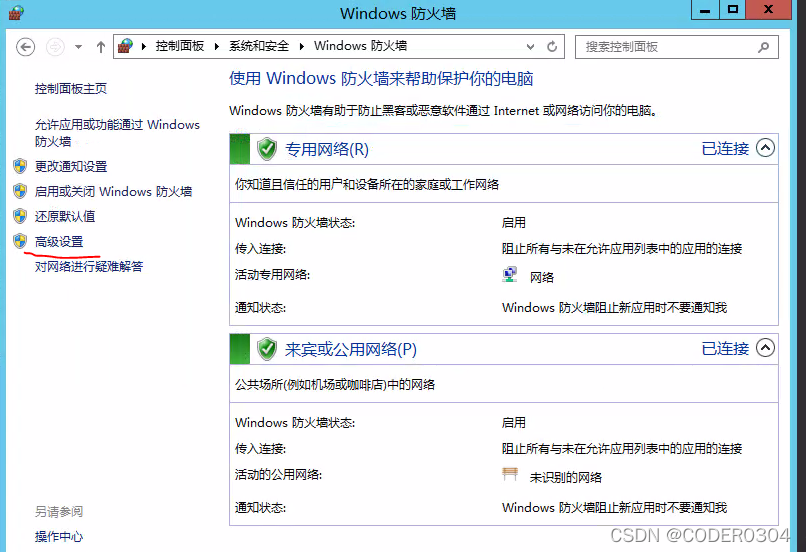Click the network computer icon beside 网络
This screenshot has width=806, height=552.
coord(509,275)
